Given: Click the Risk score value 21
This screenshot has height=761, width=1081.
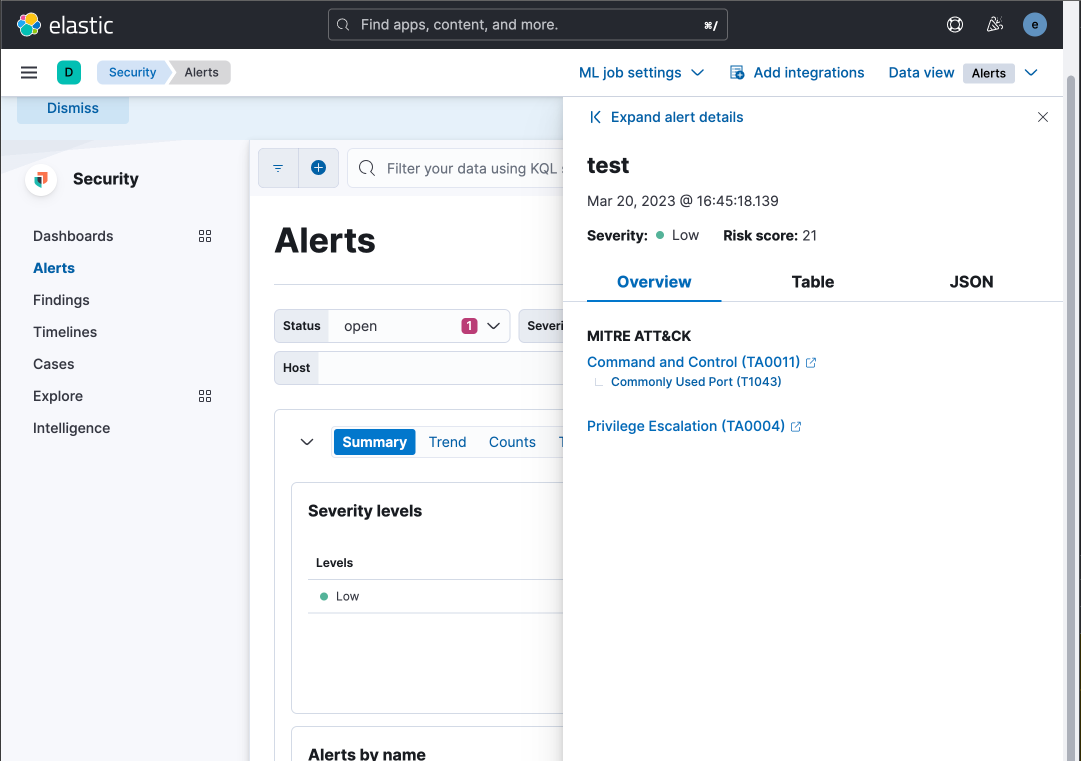Looking at the screenshot, I should click(809, 236).
